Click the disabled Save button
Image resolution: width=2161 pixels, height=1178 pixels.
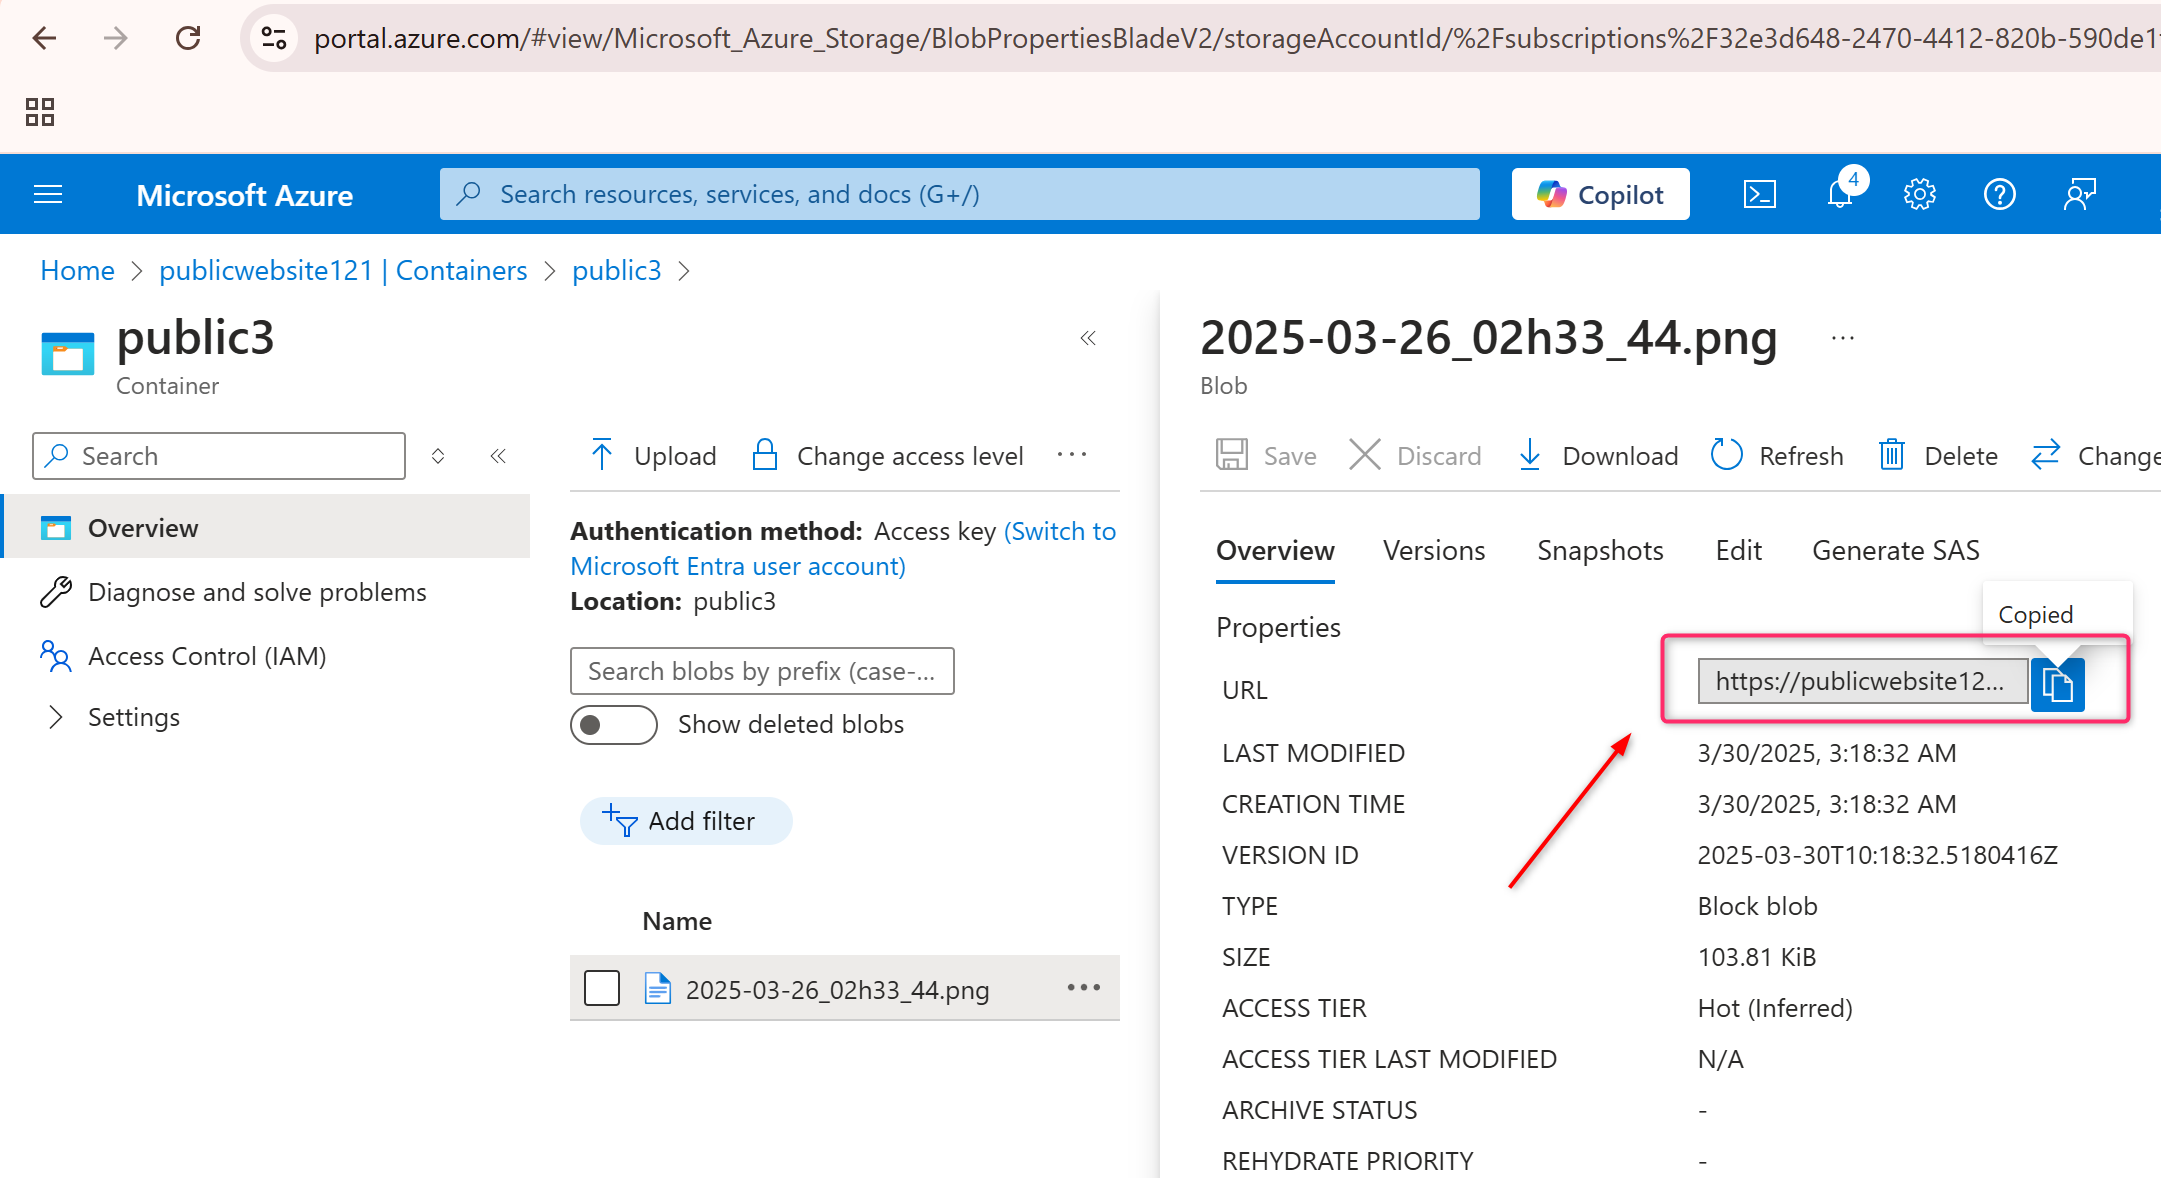coord(1266,456)
